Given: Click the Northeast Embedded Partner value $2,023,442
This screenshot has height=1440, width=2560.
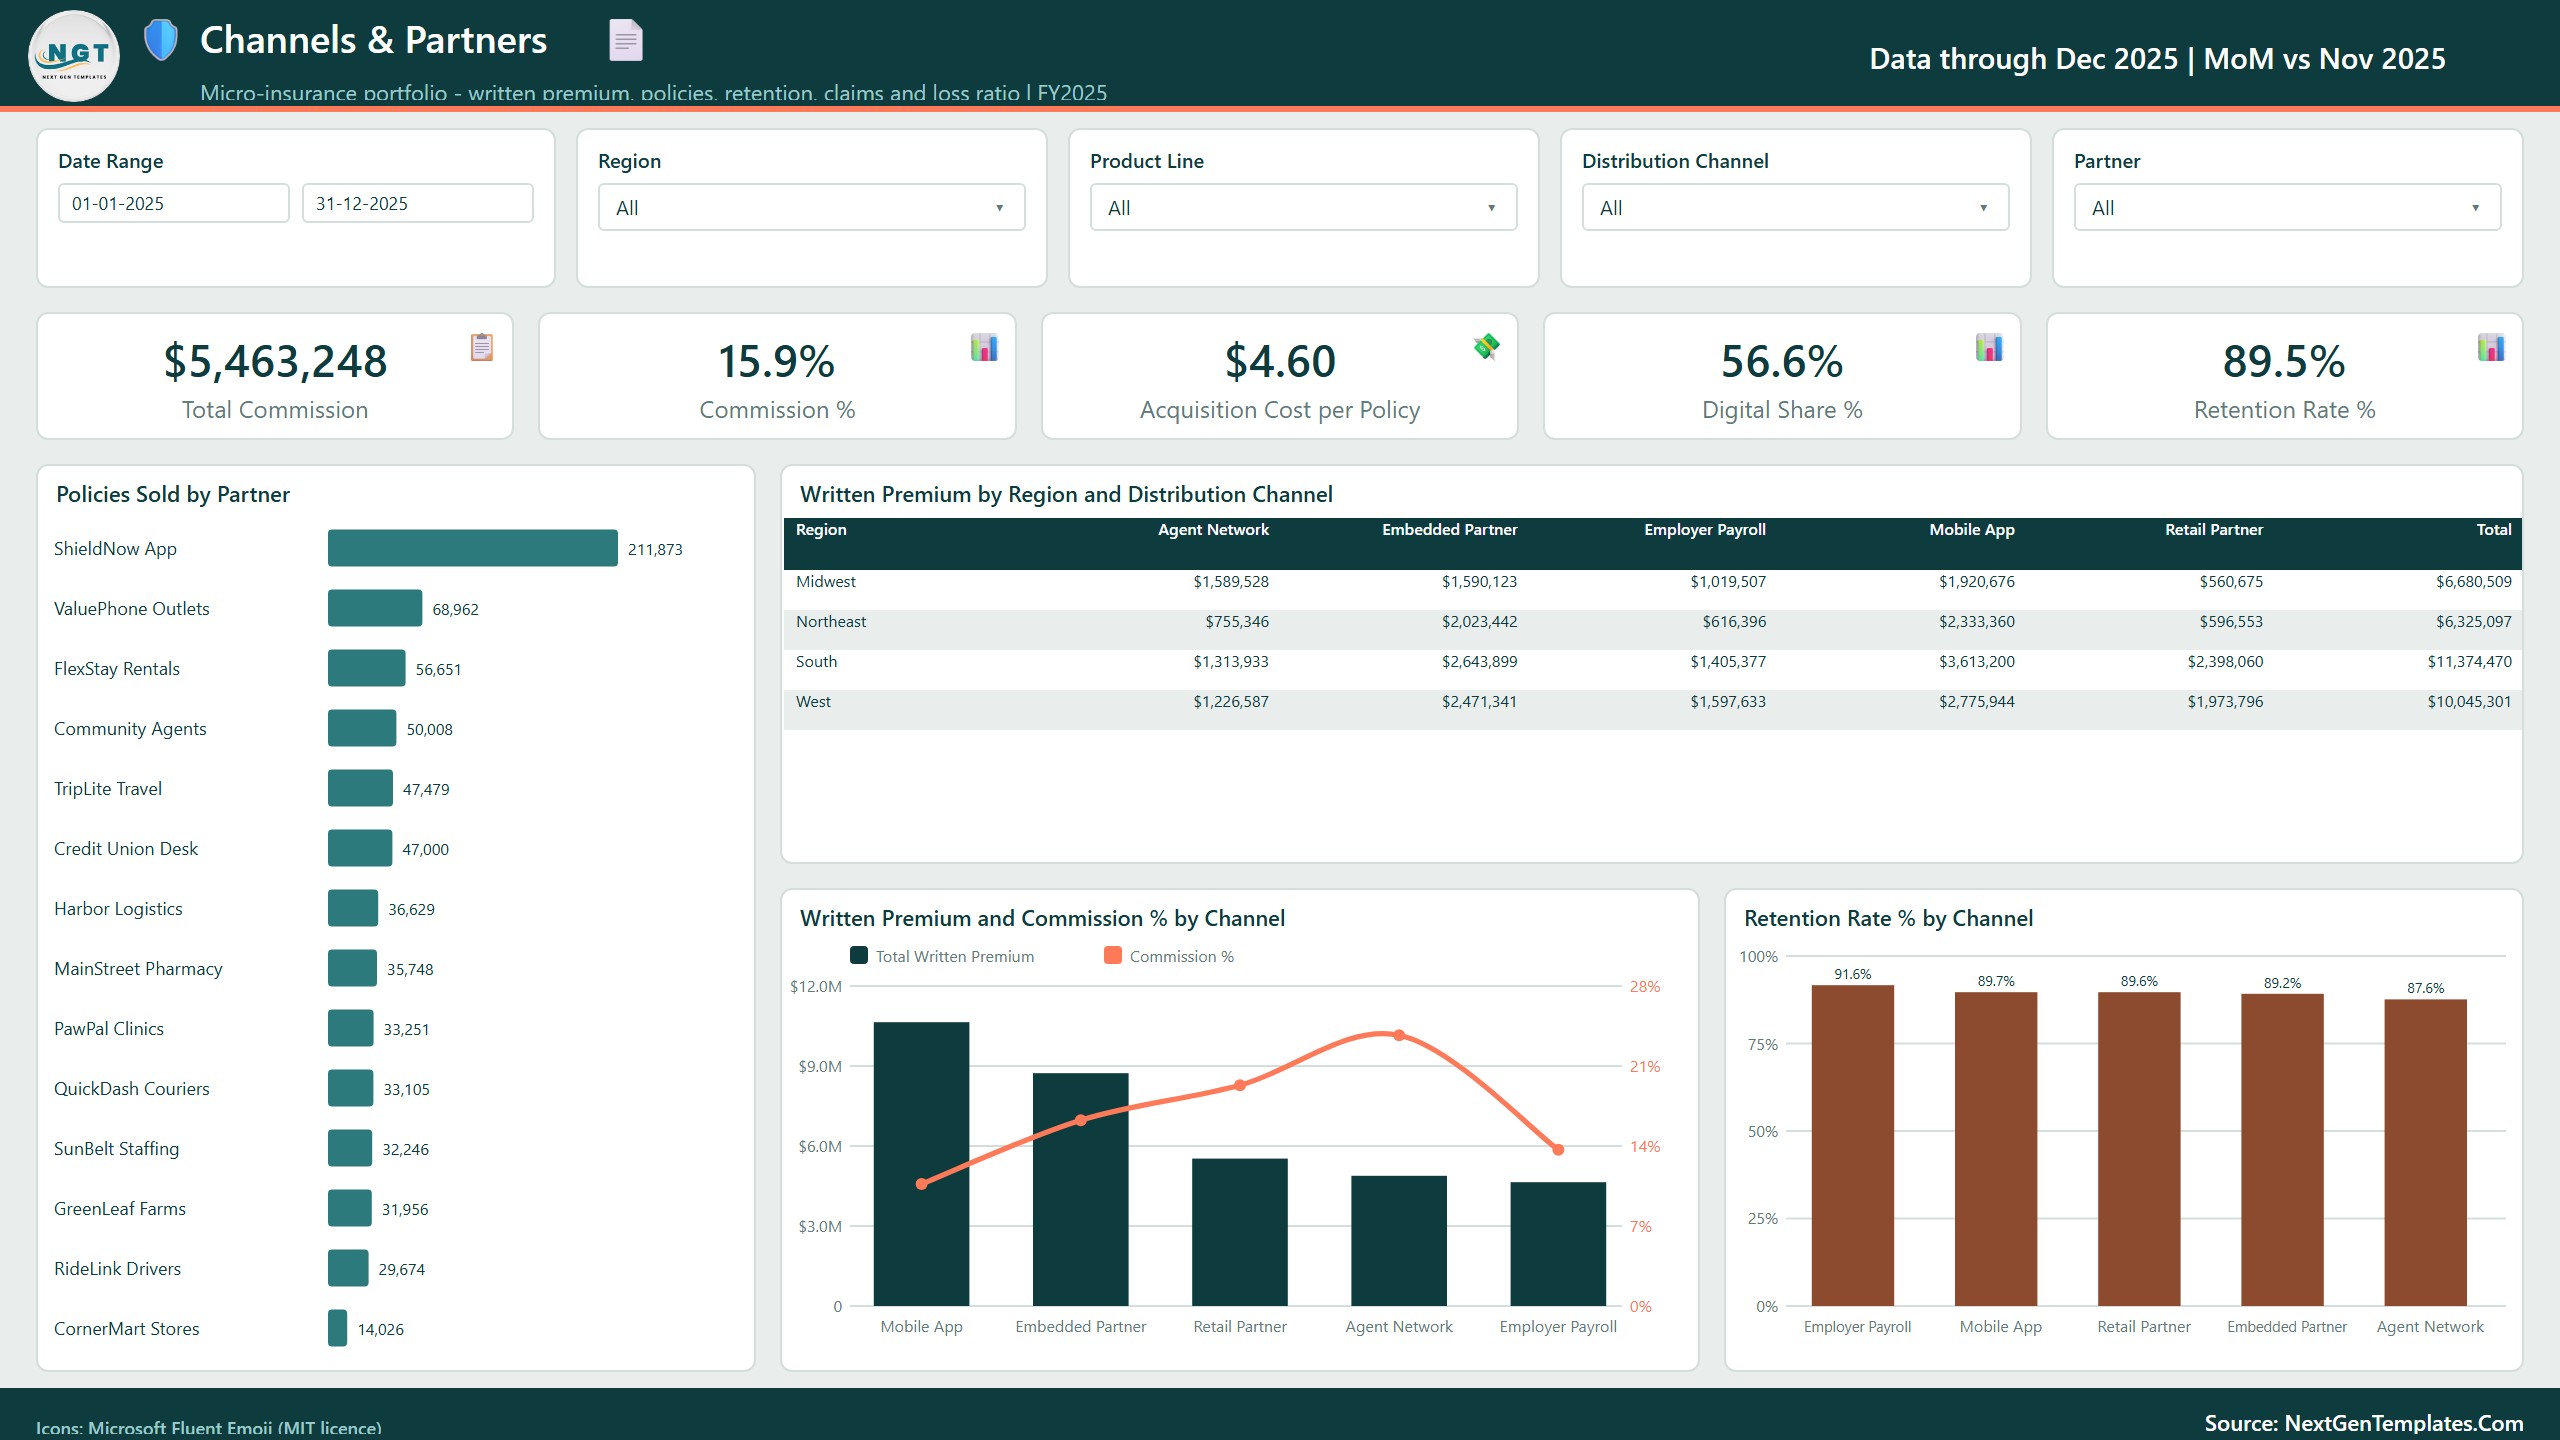Looking at the screenshot, I should [1479, 621].
